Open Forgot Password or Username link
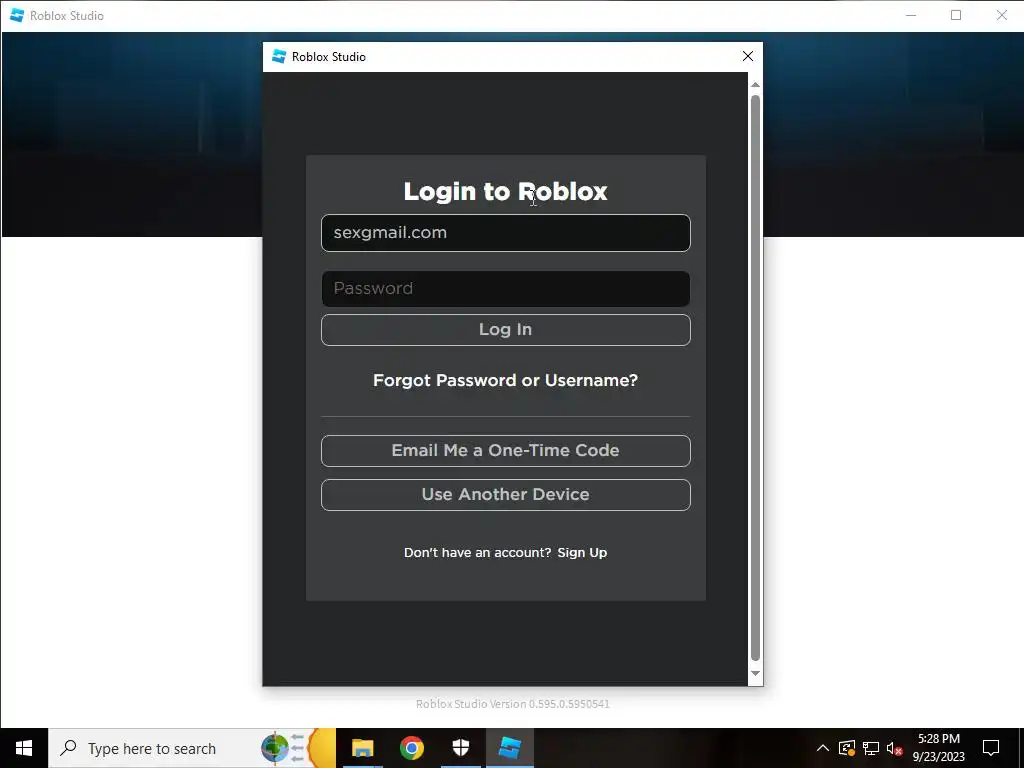Image resolution: width=1024 pixels, height=768 pixels. coord(505,380)
